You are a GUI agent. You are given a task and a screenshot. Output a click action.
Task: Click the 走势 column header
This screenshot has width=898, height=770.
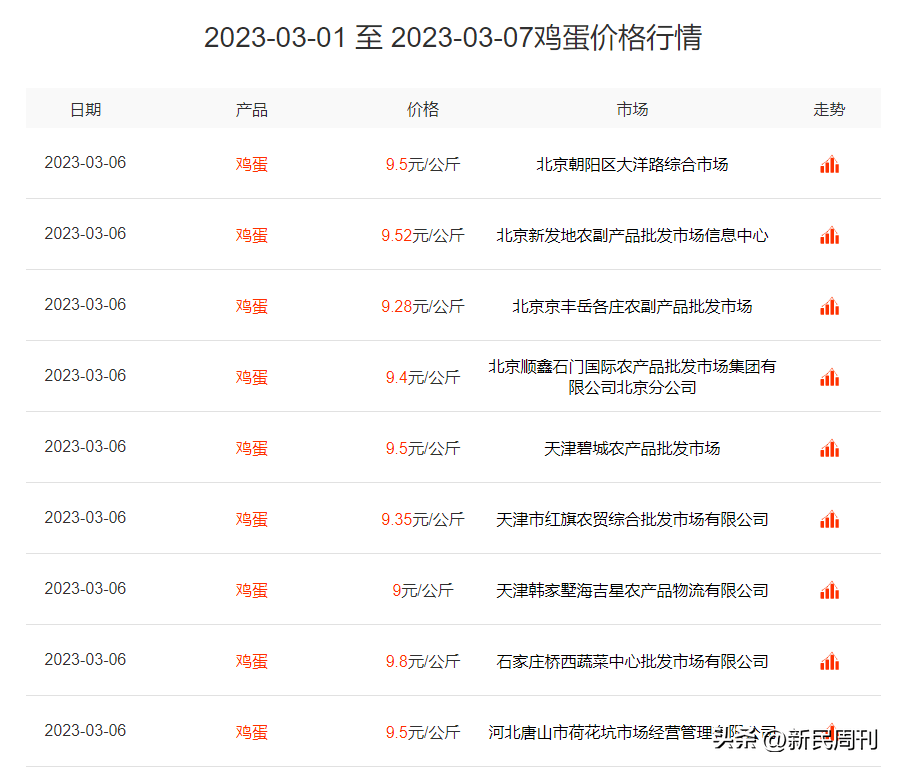click(829, 110)
